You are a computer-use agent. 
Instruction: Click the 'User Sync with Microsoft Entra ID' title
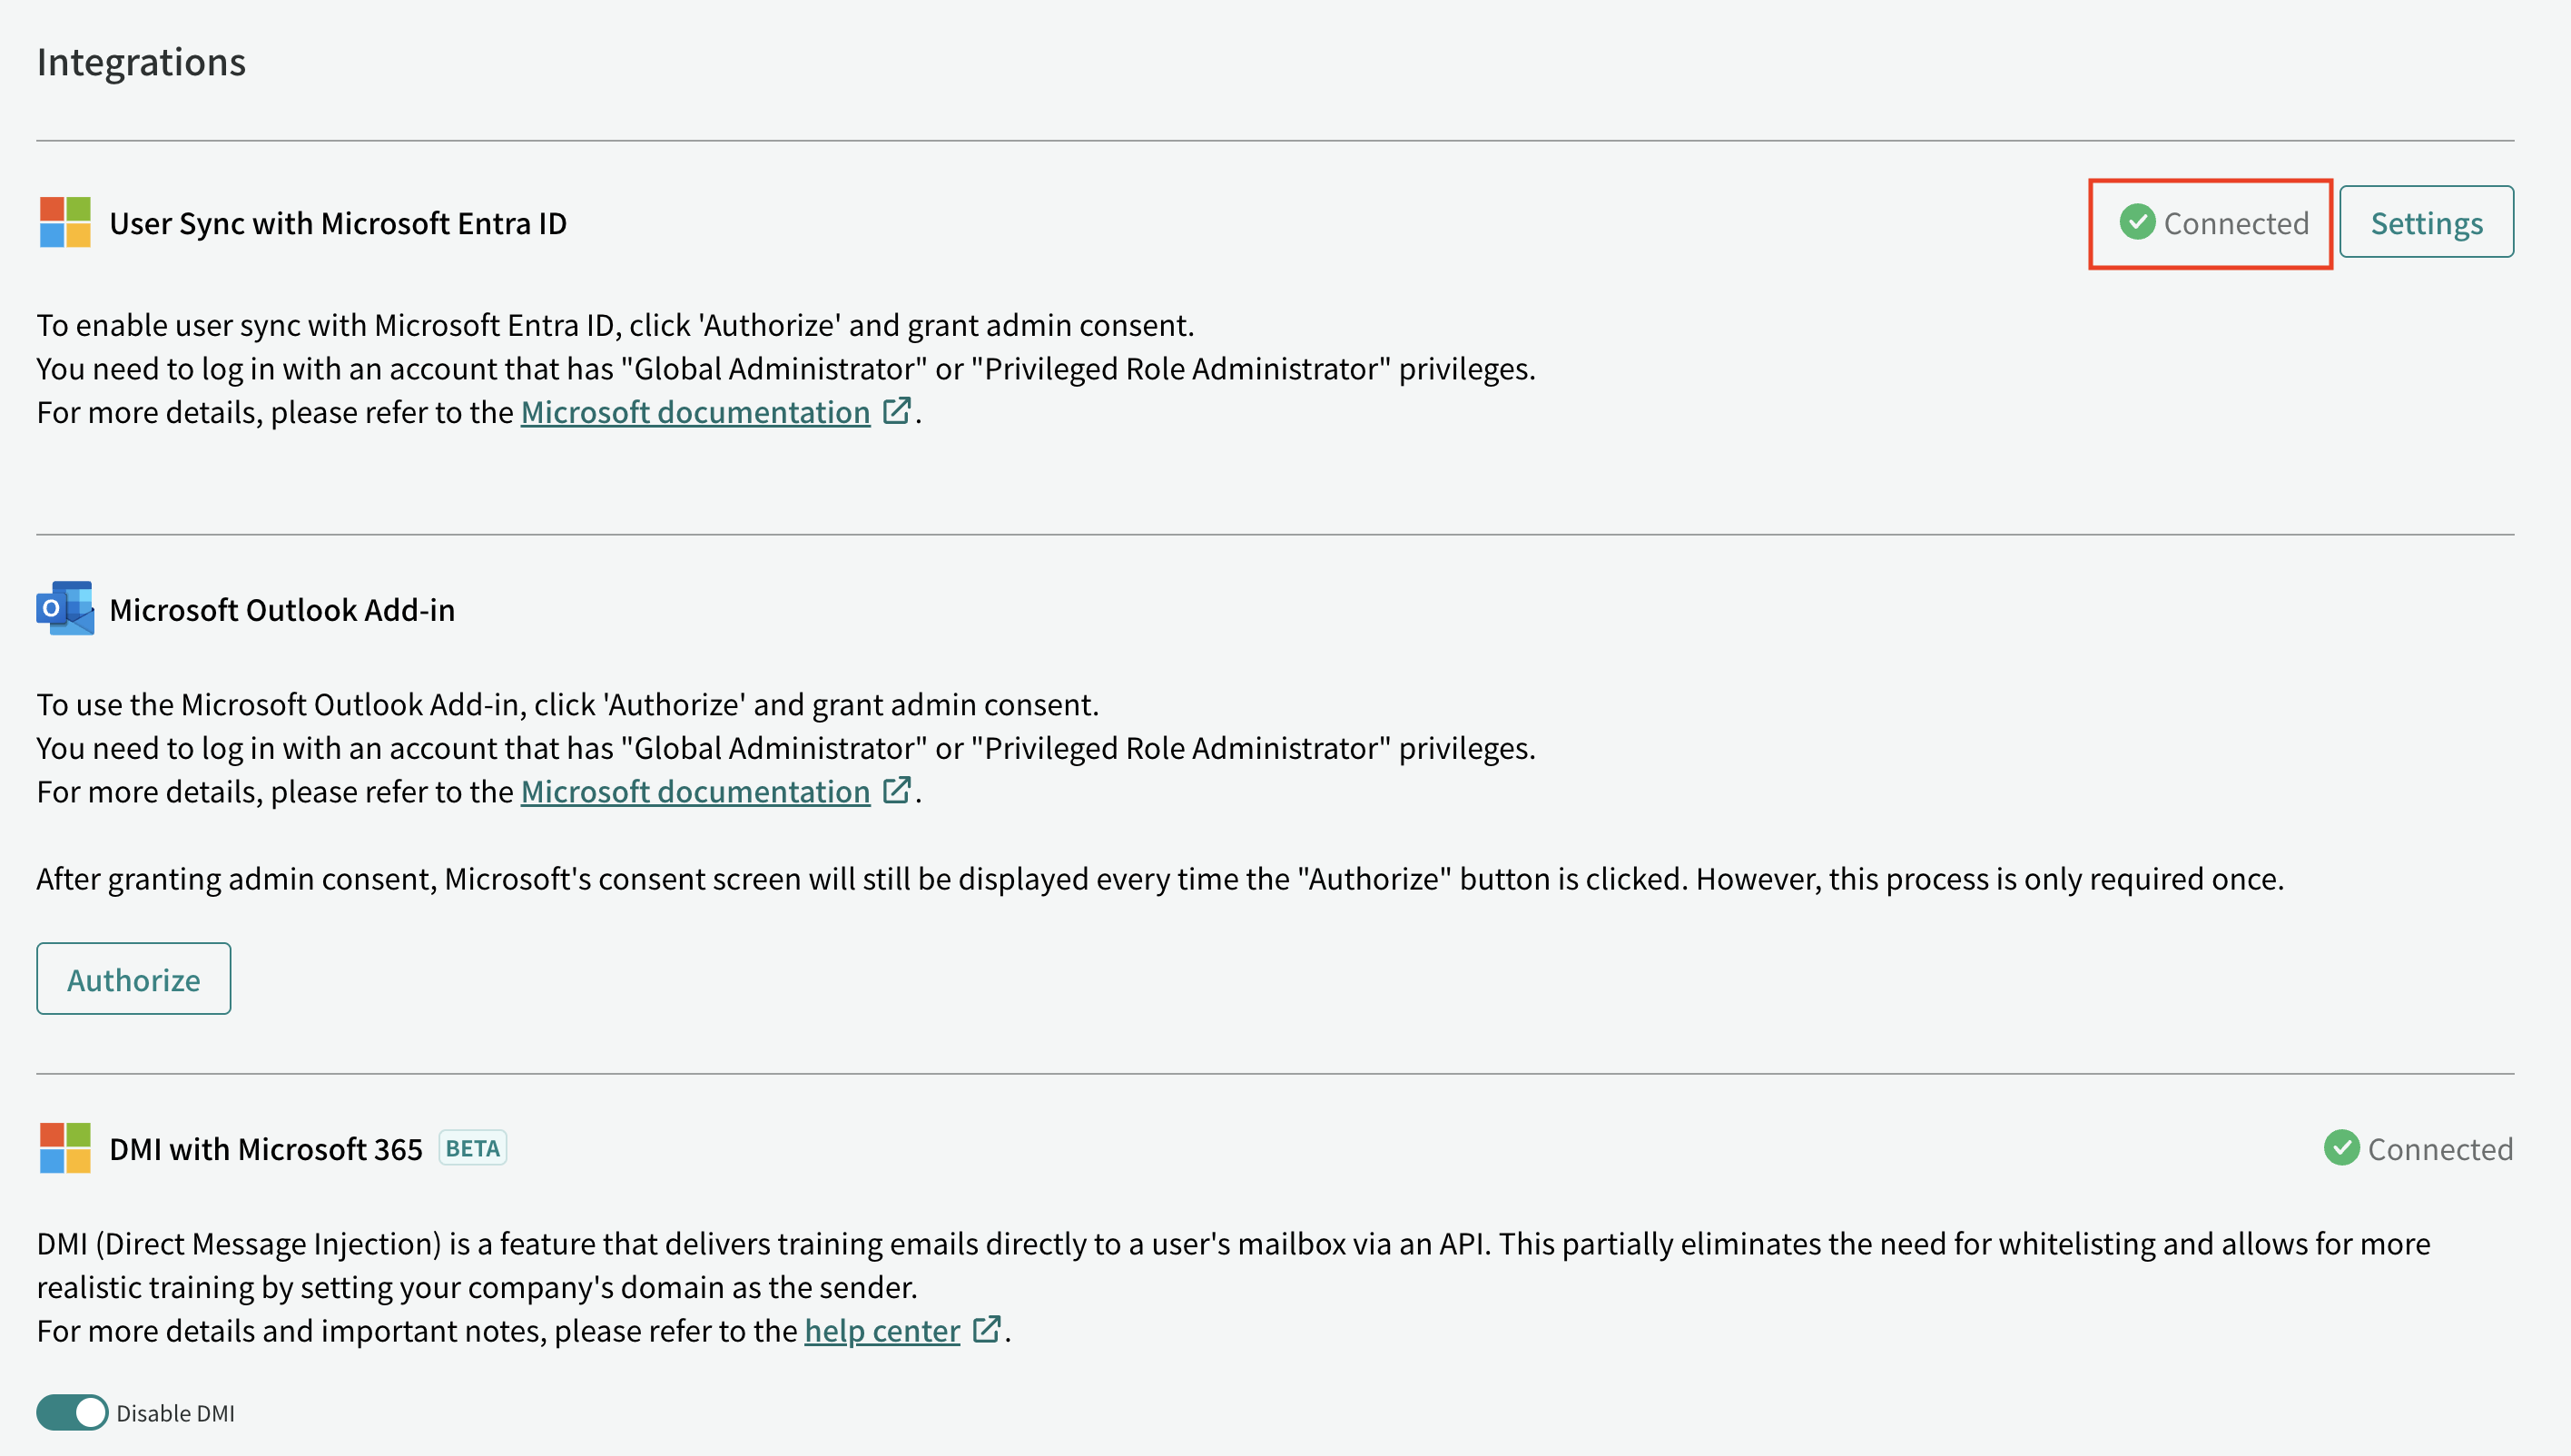(x=338, y=223)
